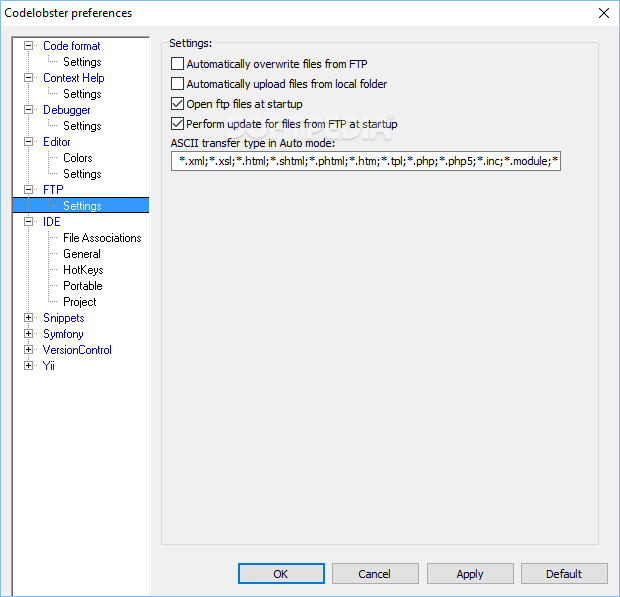Select the Editor category
This screenshot has width=620, height=597.
57,142
